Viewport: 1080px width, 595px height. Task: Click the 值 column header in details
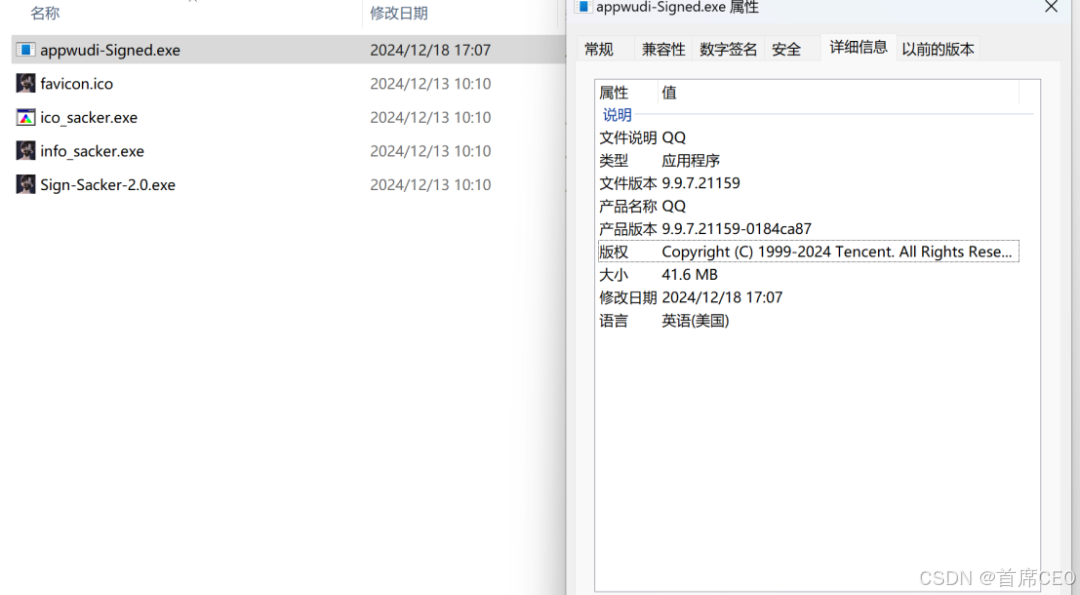(x=669, y=92)
